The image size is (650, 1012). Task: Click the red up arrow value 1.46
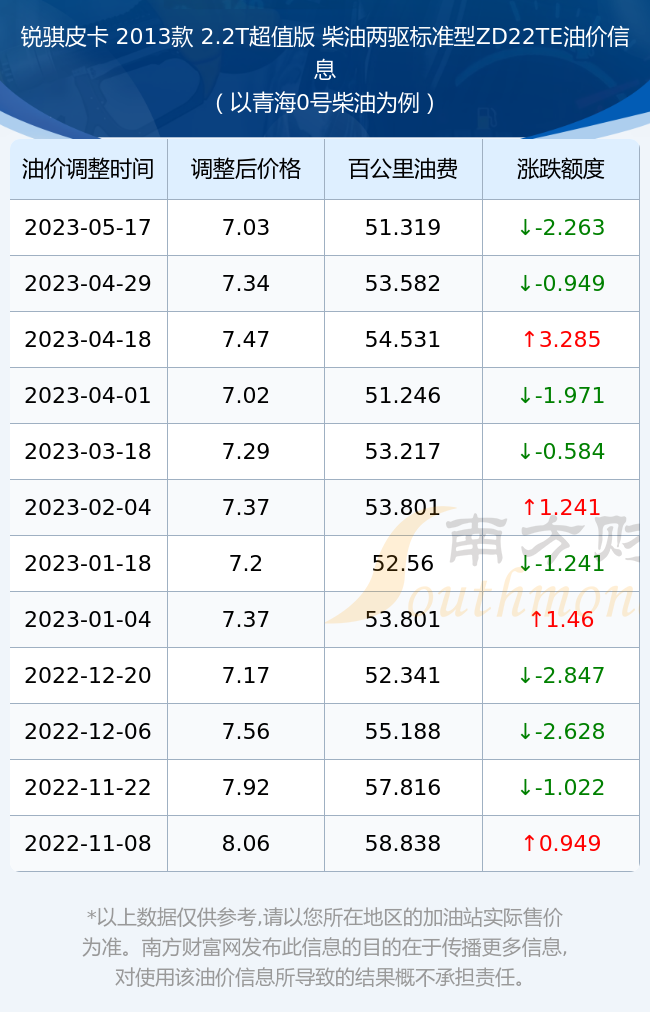point(562,620)
